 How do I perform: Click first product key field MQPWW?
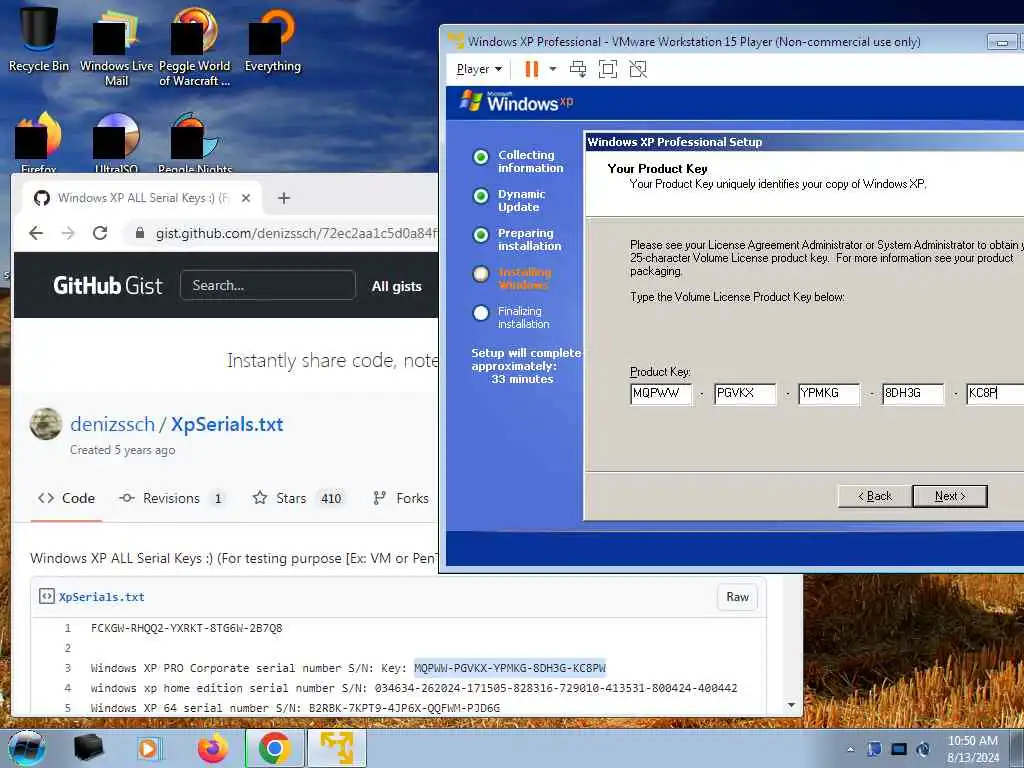661,393
